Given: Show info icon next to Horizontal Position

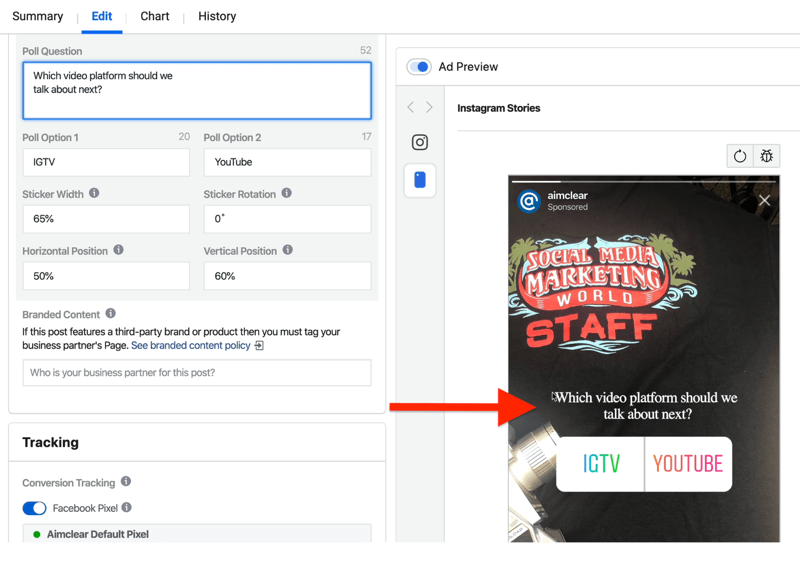Looking at the screenshot, I should click(118, 250).
